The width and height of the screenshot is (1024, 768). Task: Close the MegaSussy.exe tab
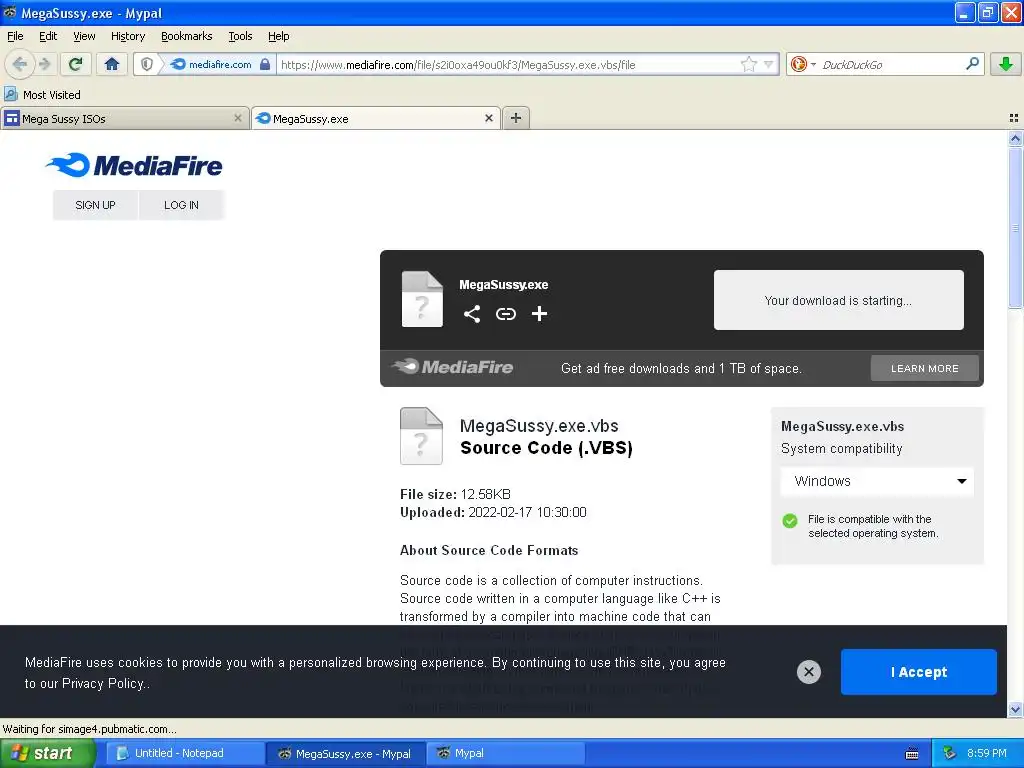point(488,118)
